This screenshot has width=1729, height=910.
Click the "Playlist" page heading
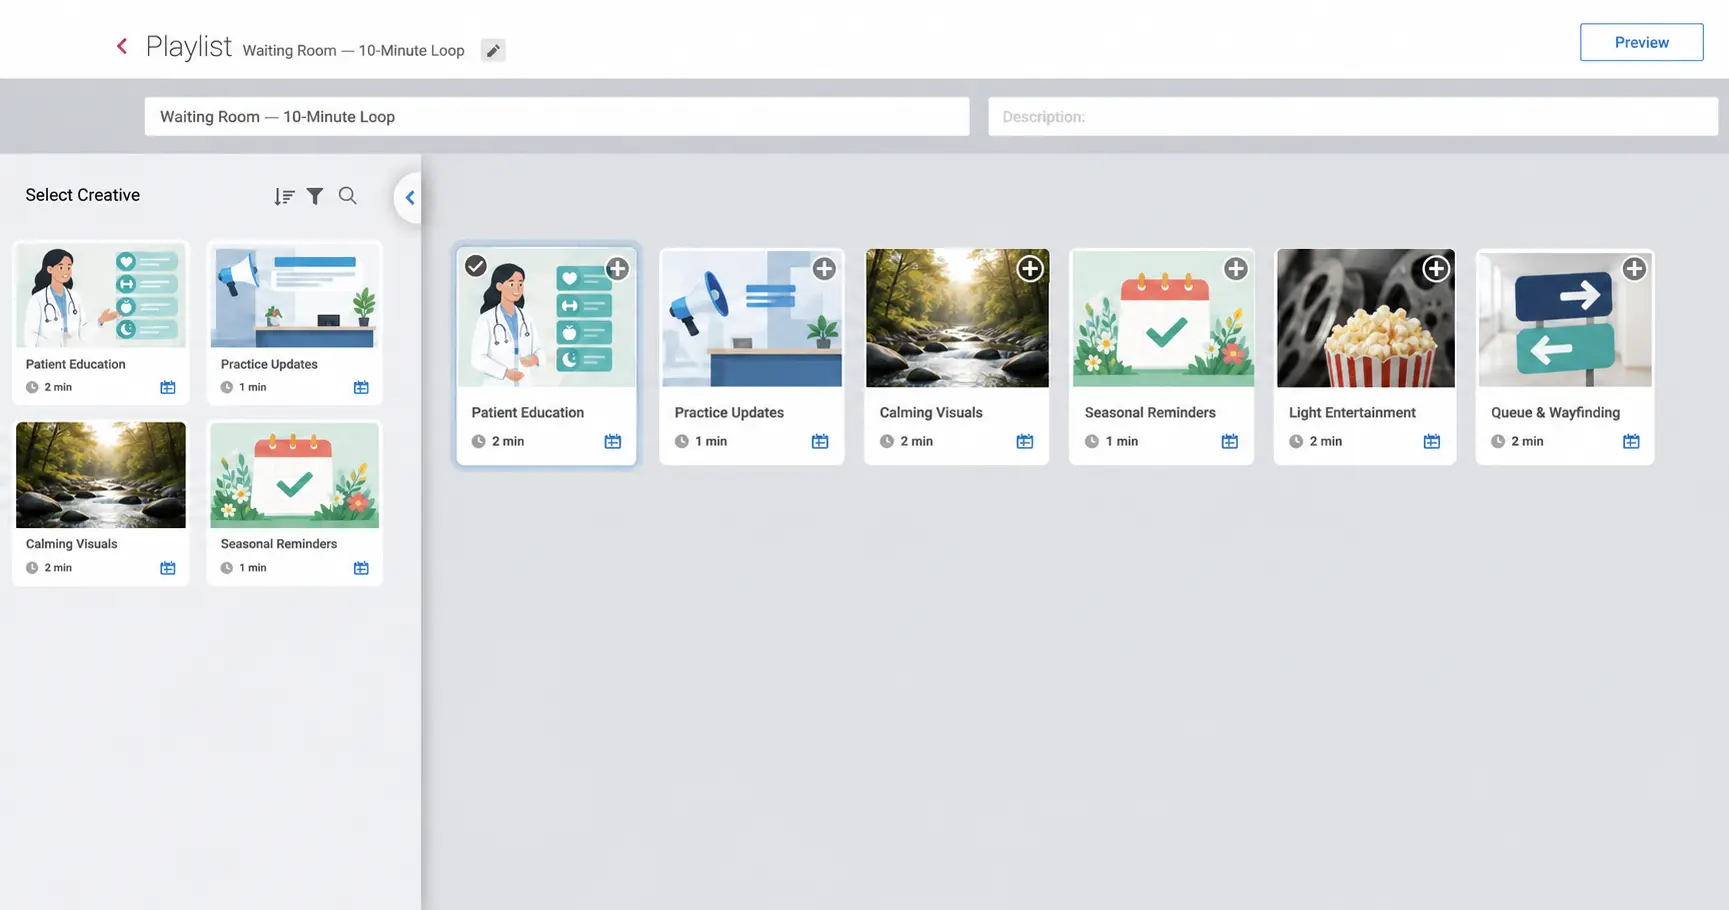(x=189, y=46)
